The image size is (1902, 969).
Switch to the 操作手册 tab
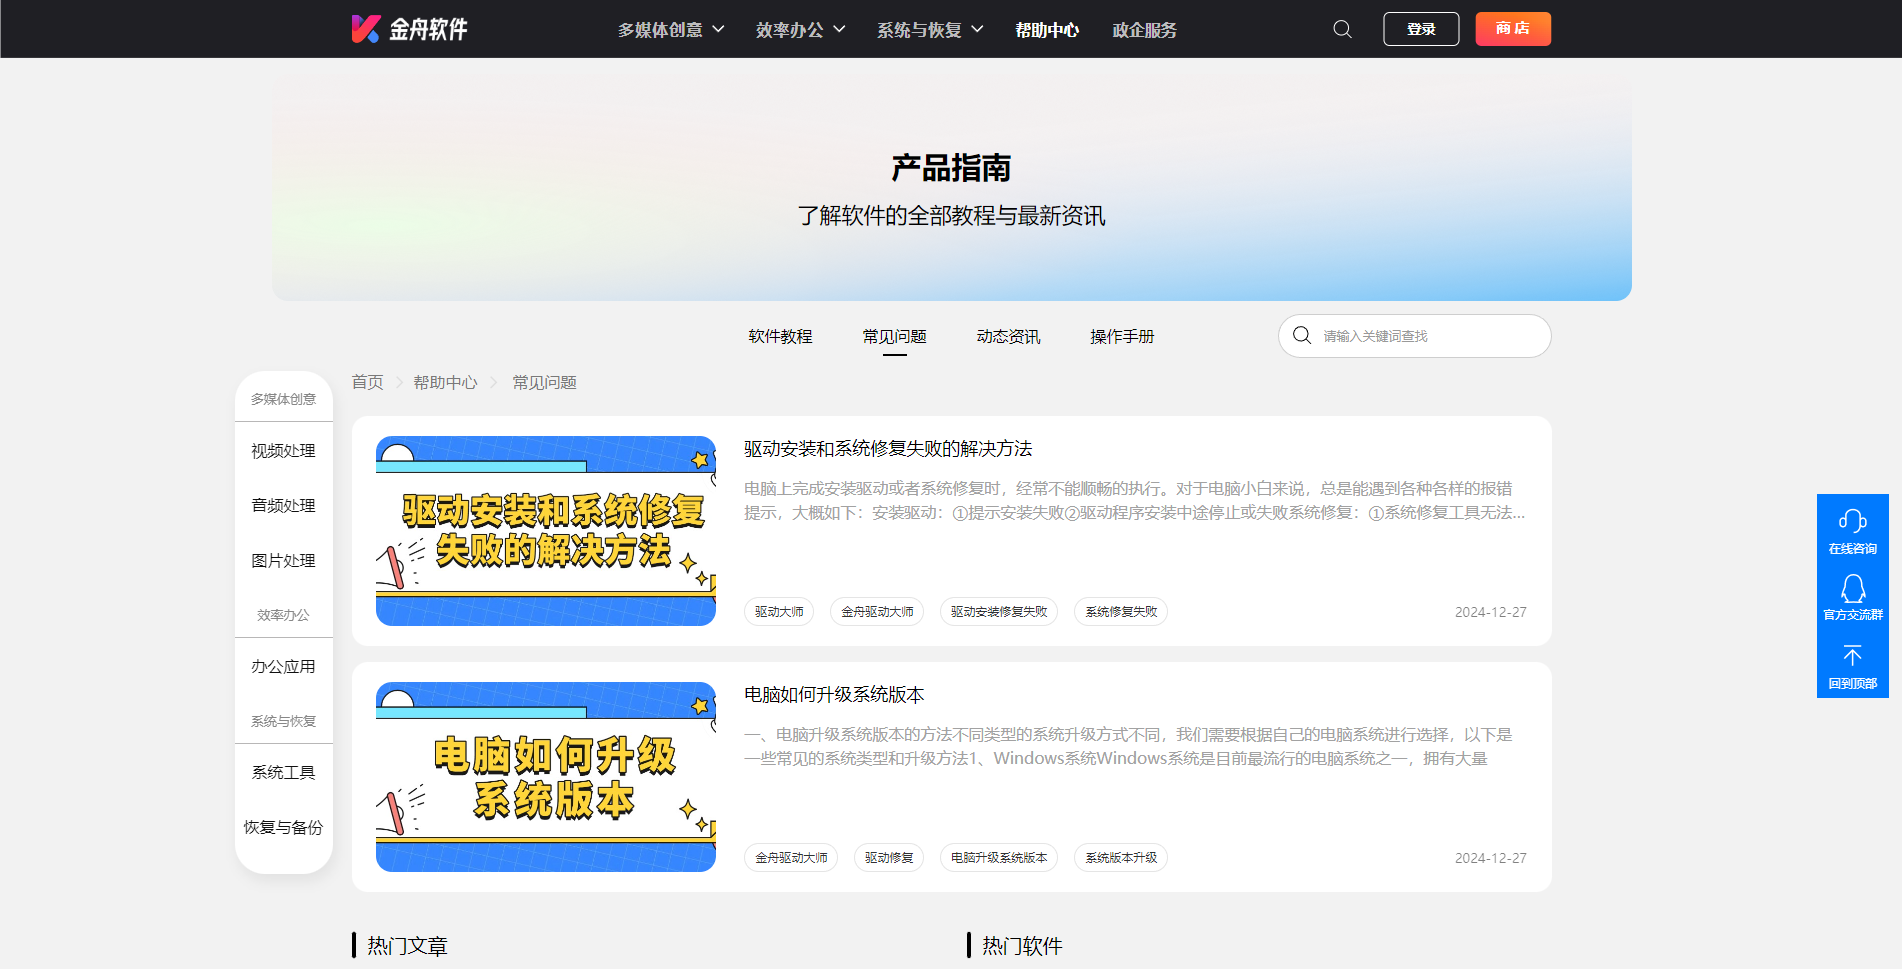(1122, 337)
